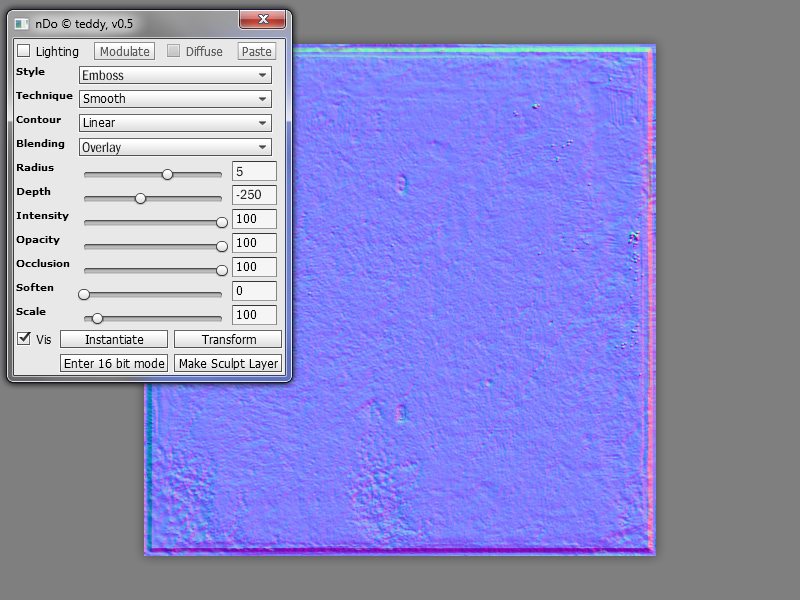Viewport: 800px width, 600px height.
Task: Click Enter 16 bit mode button
Action: coord(114,363)
